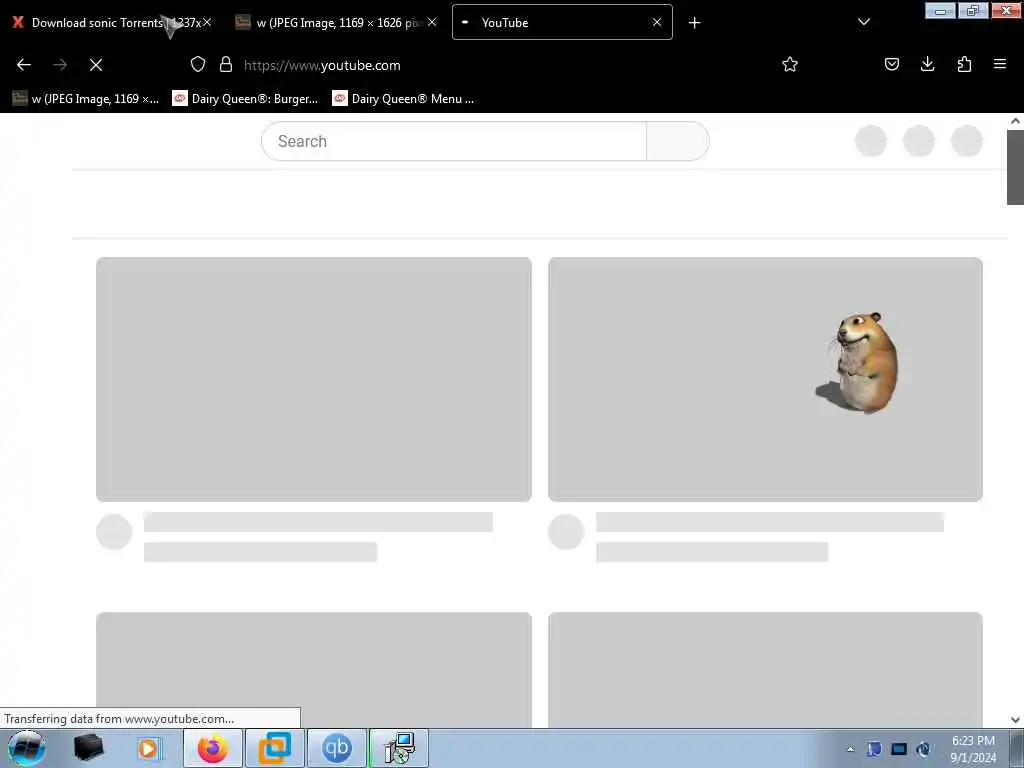Click the YouTube search submit button
The height and width of the screenshot is (768, 1024).
click(x=678, y=141)
